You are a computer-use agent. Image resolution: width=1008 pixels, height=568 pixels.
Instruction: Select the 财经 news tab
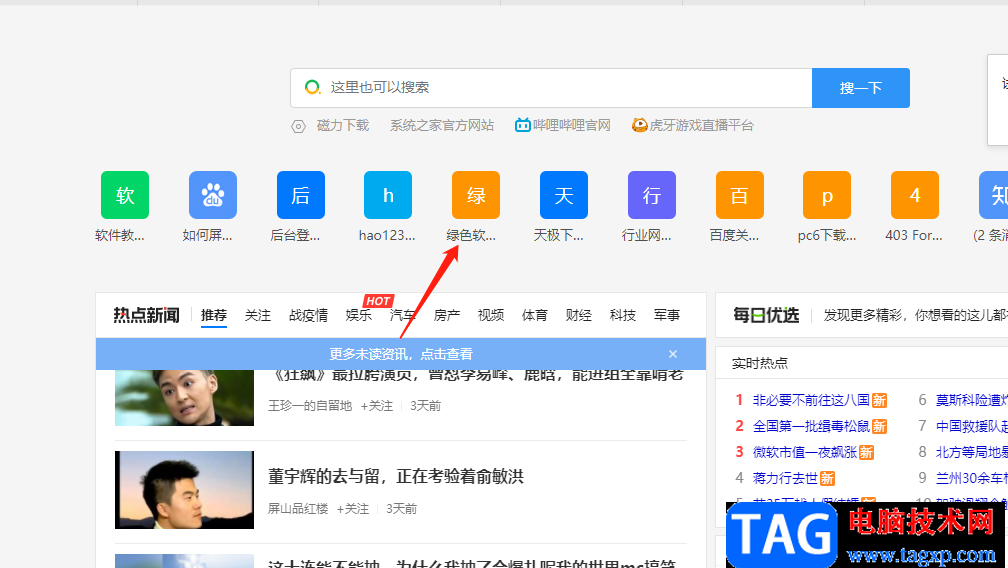click(x=579, y=315)
